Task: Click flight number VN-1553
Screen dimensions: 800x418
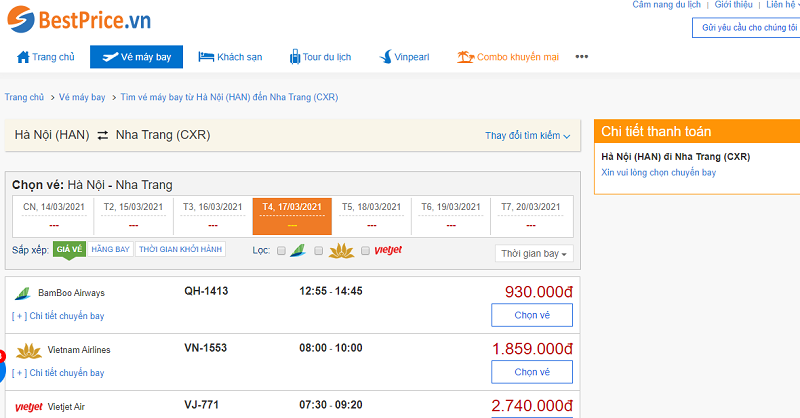Action: (x=206, y=348)
